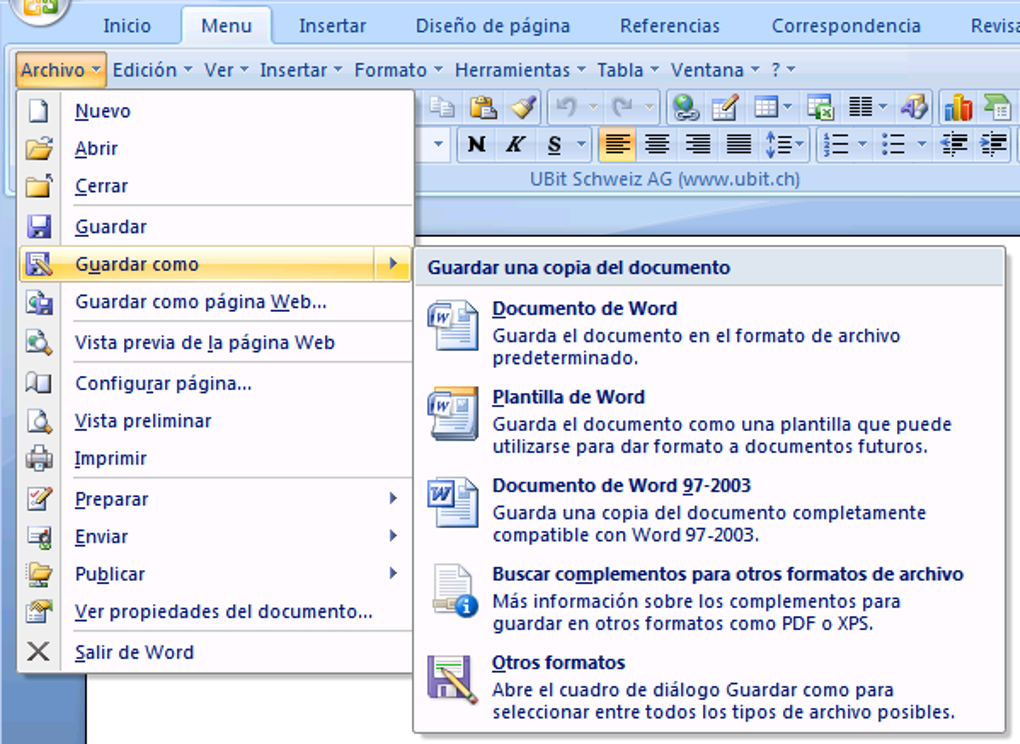Switch to the Referencias tab
The image size is (1020, 744).
click(669, 26)
